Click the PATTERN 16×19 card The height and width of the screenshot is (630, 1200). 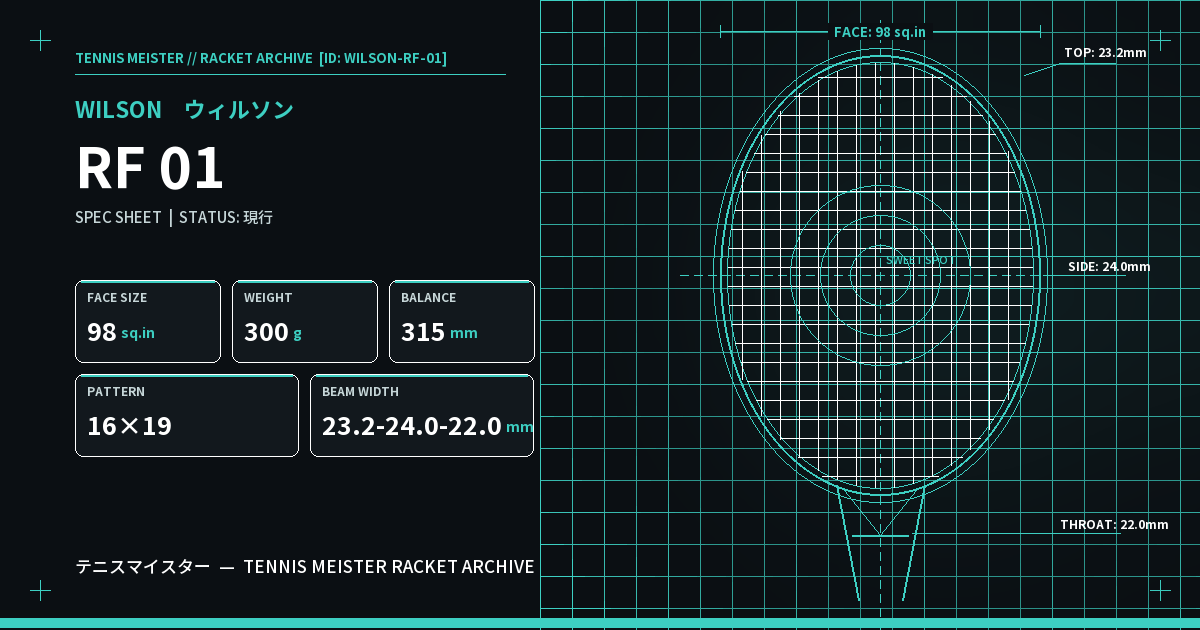187,415
